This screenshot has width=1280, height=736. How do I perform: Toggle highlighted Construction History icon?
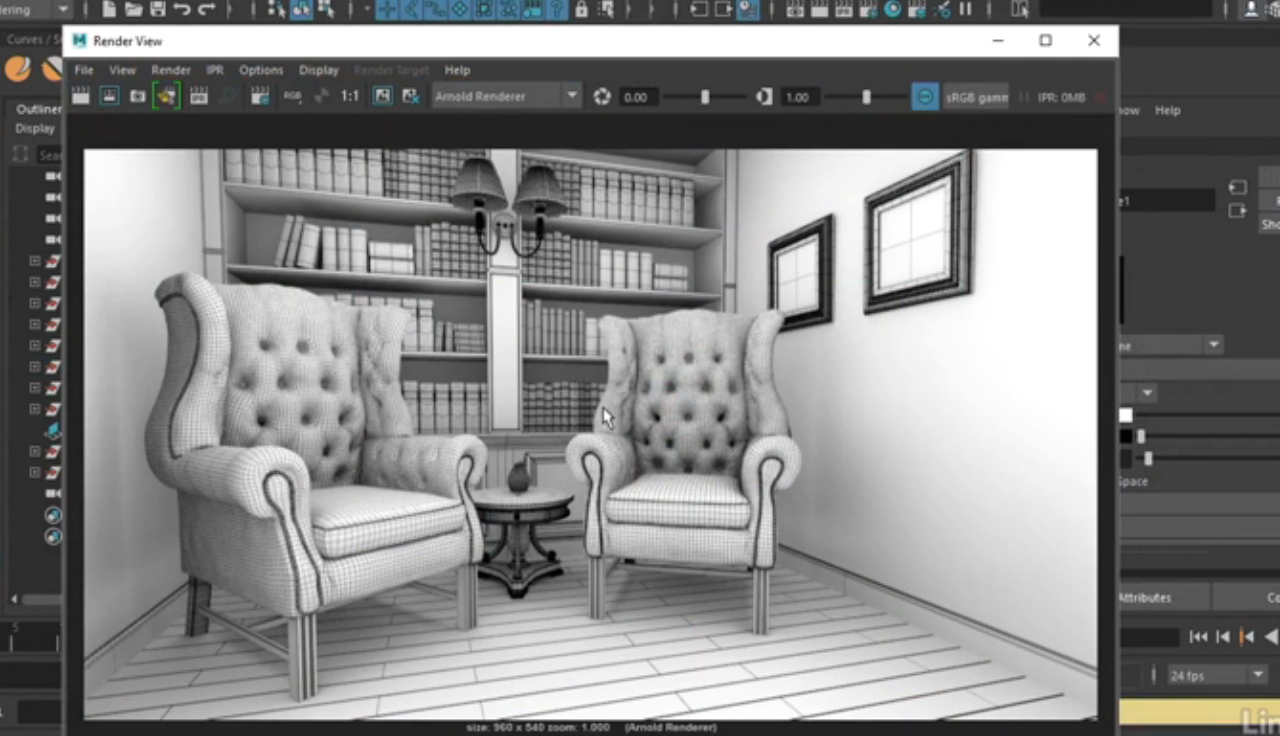point(747,10)
